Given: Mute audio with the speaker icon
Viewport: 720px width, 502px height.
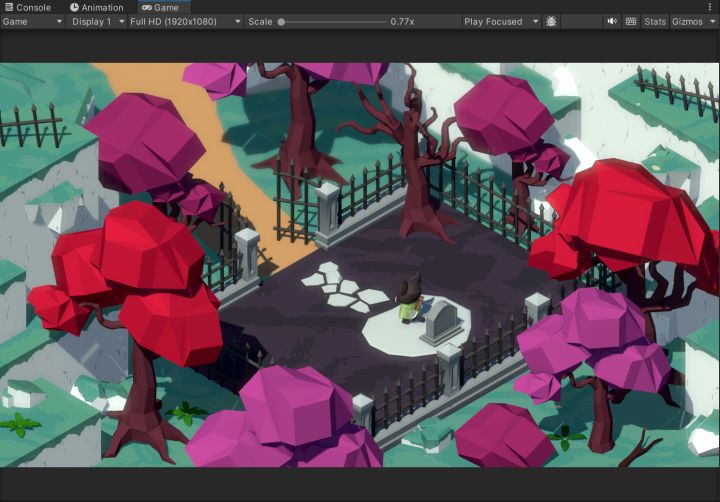Looking at the screenshot, I should point(612,22).
